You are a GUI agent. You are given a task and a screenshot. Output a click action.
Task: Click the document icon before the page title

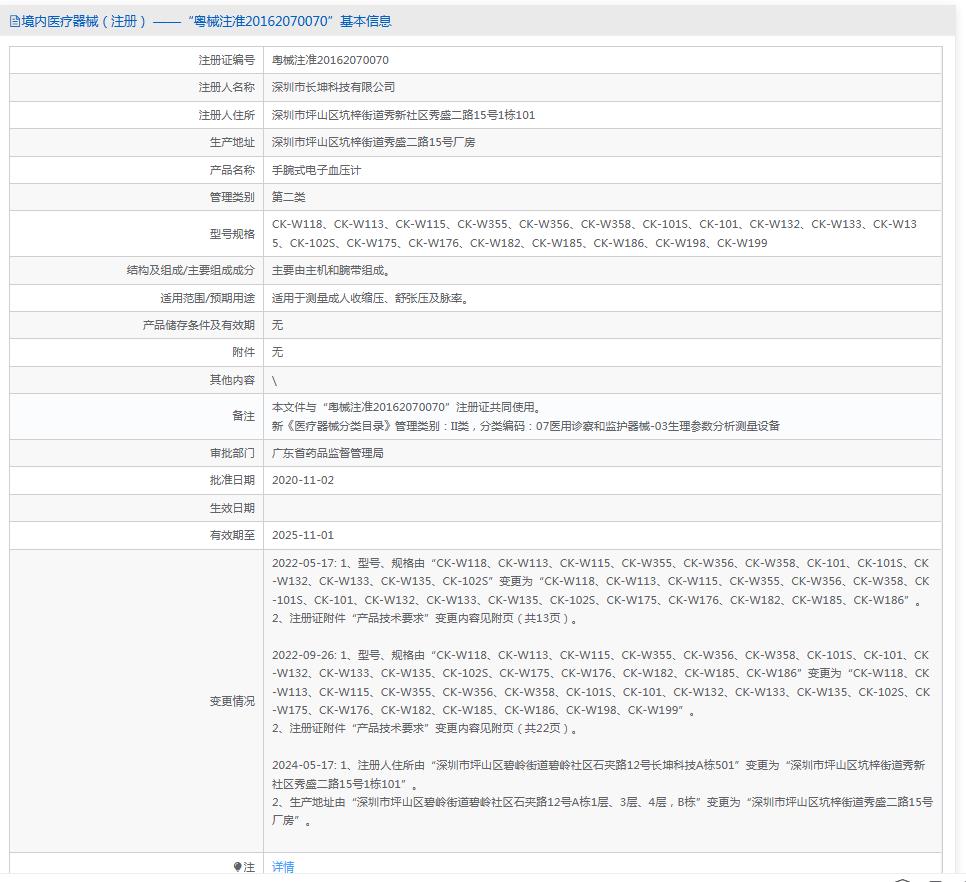point(14,21)
